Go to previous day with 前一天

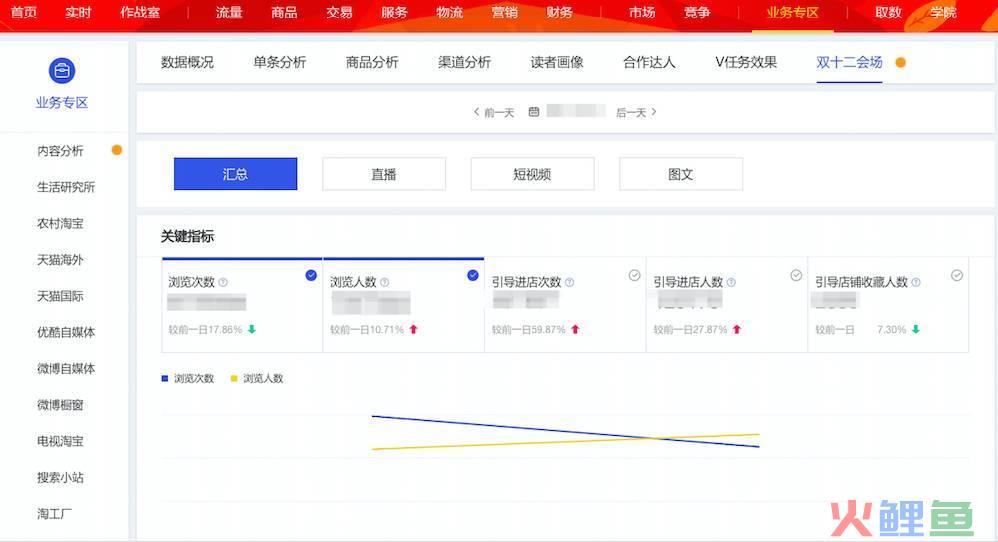[494, 113]
